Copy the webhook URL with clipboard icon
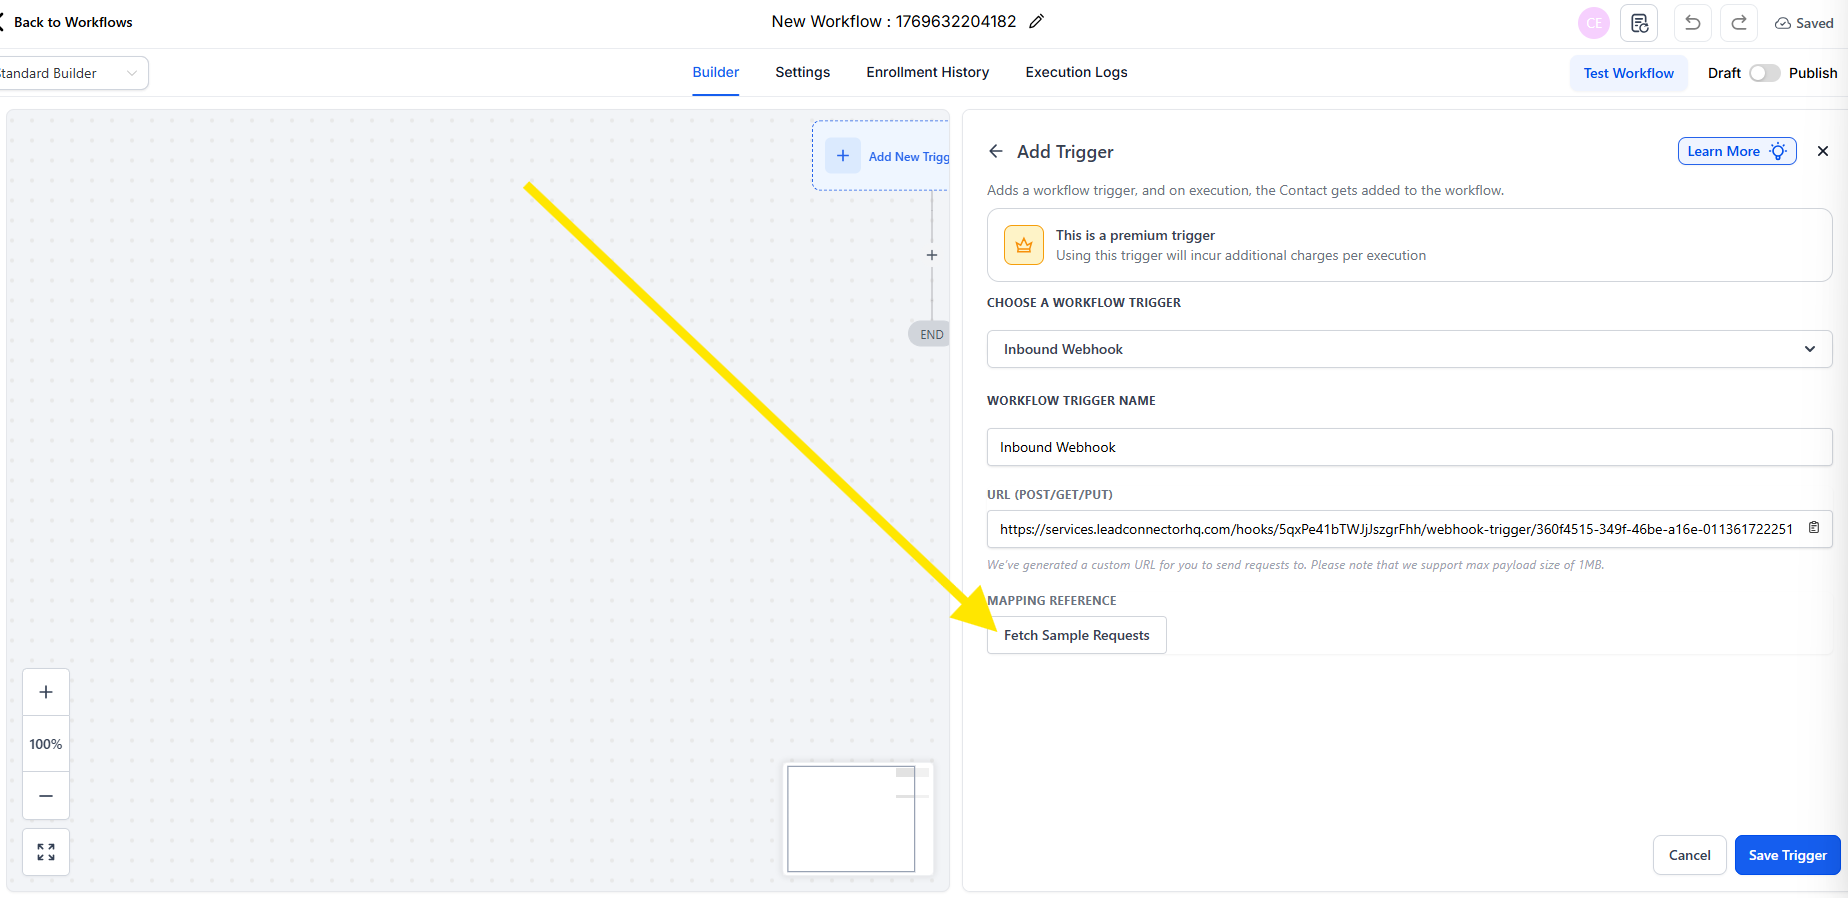The image size is (1848, 898). (x=1813, y=528)
